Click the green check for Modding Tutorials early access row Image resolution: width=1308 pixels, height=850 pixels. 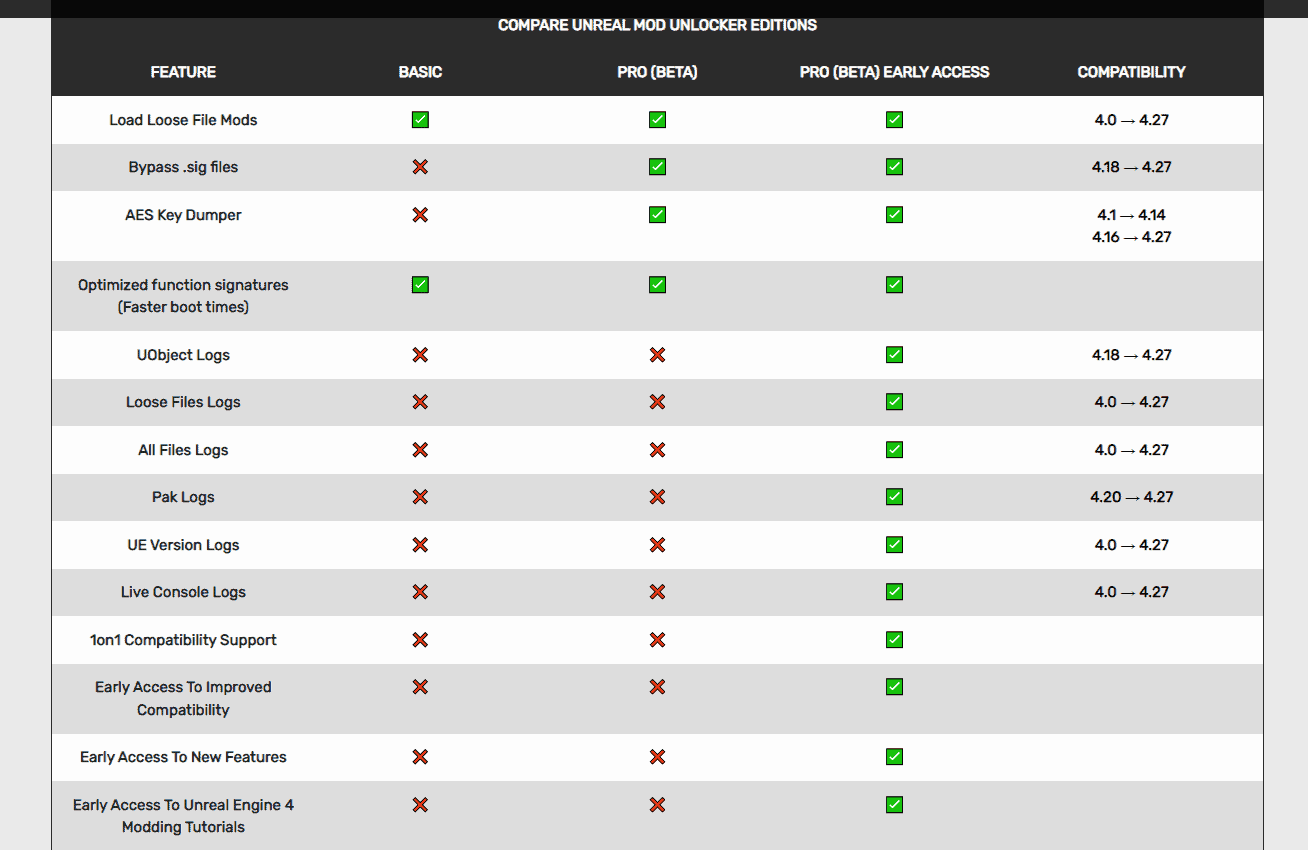pos(894,805)
